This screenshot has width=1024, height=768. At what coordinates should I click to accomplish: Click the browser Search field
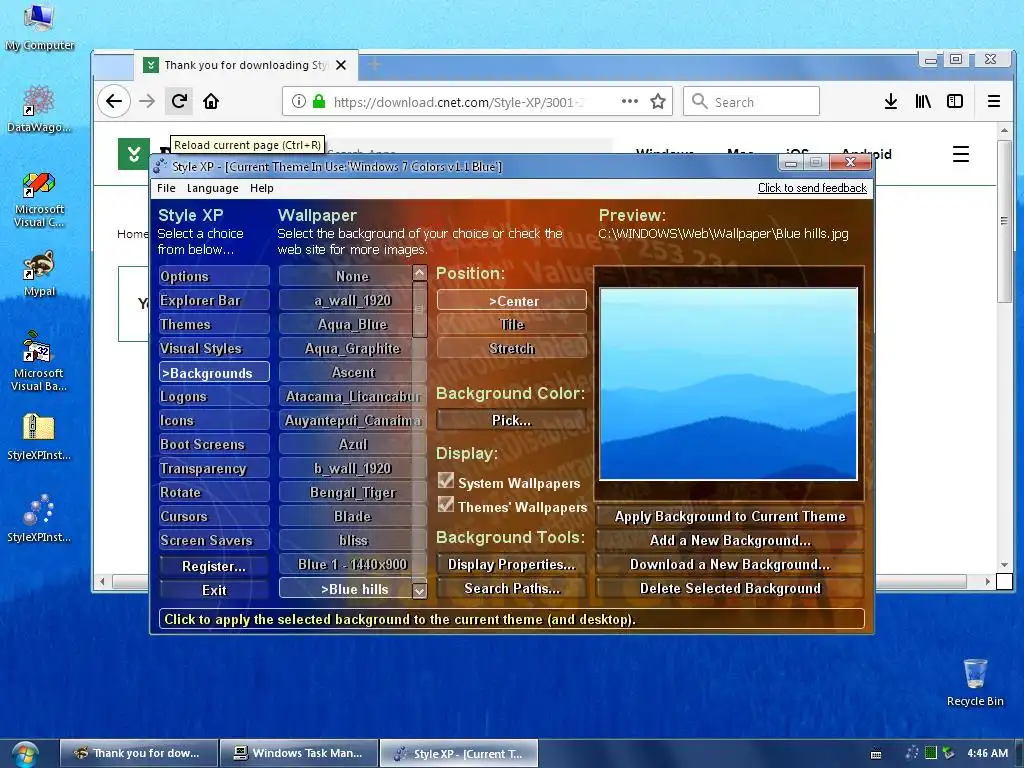751,101
